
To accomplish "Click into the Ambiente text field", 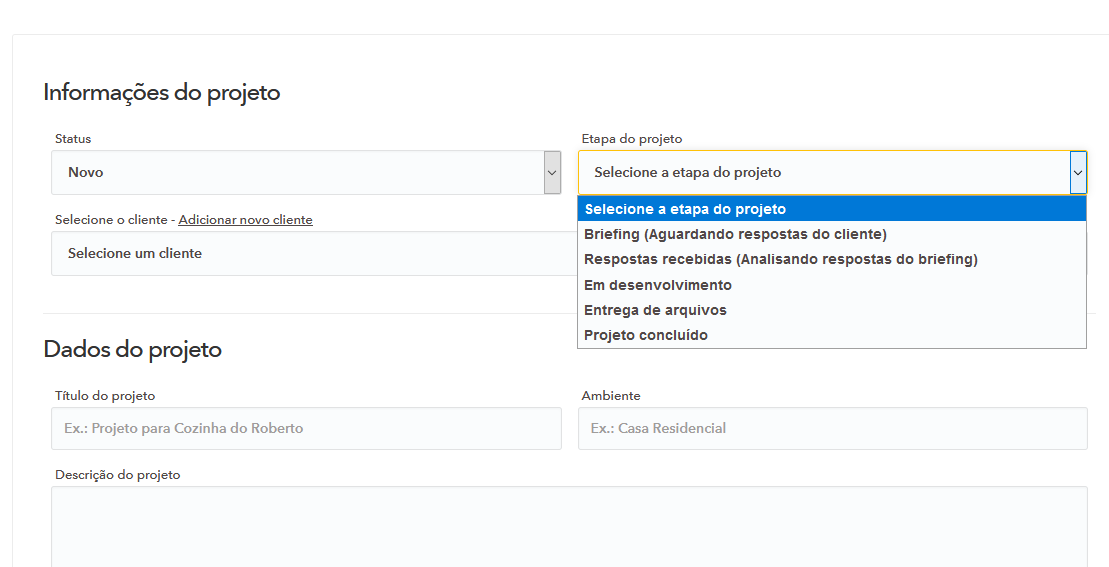I will (832, 428).
